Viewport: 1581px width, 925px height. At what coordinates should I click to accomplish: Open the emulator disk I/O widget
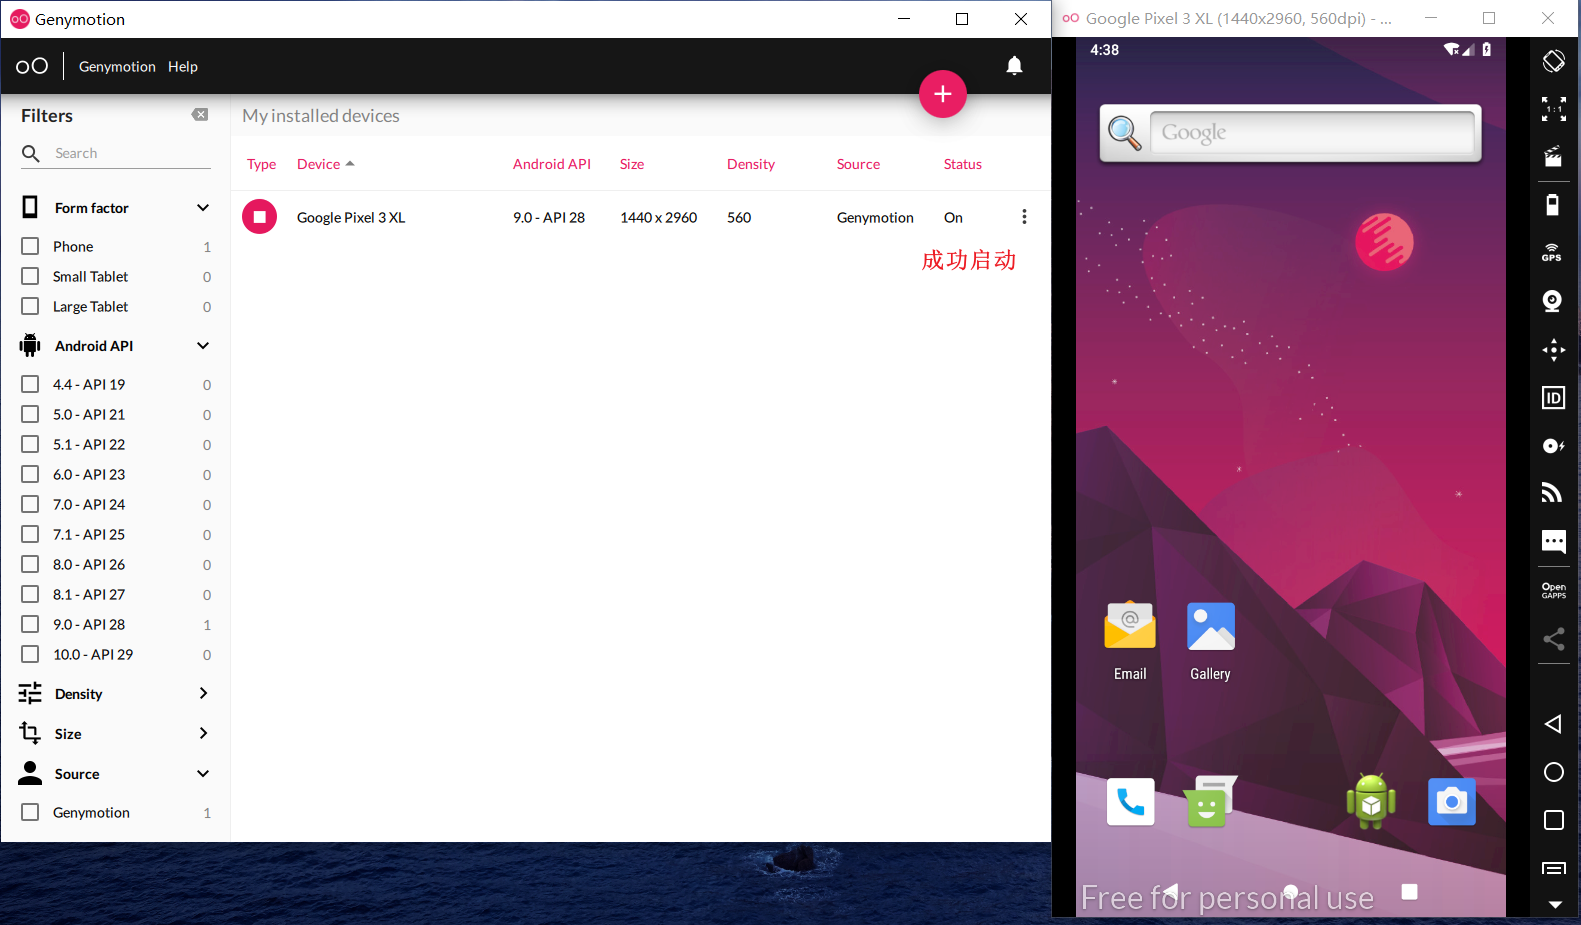pyautogui.click(x=1553, y=446)
